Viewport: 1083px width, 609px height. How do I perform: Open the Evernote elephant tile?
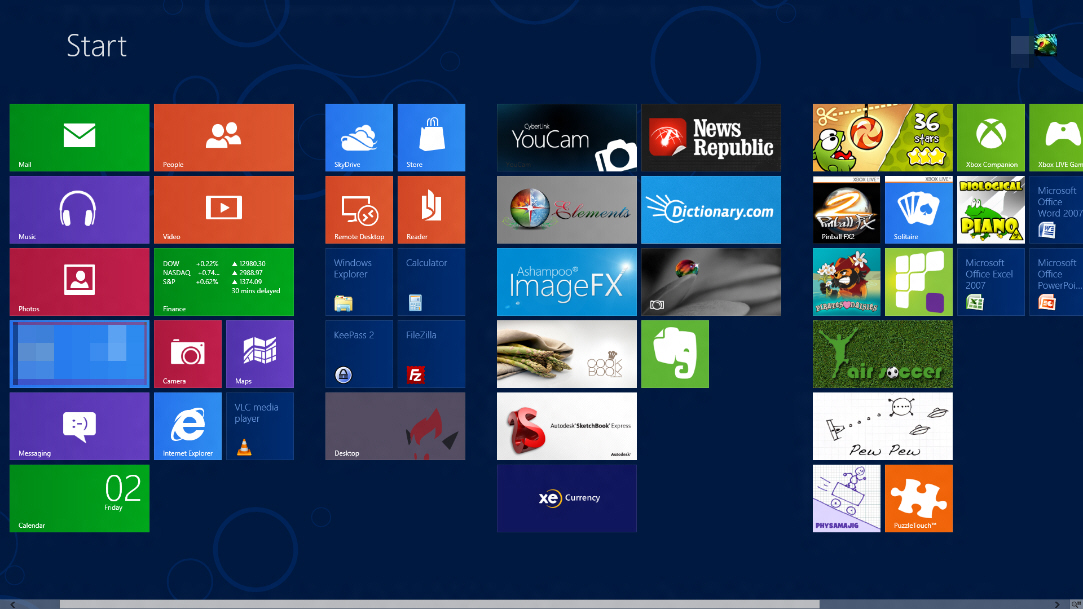click(x=675, y=354)
